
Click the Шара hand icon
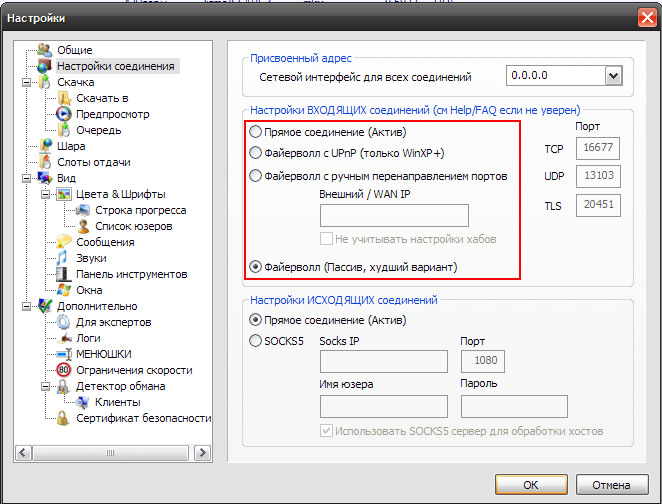click(x=45, y=146)
